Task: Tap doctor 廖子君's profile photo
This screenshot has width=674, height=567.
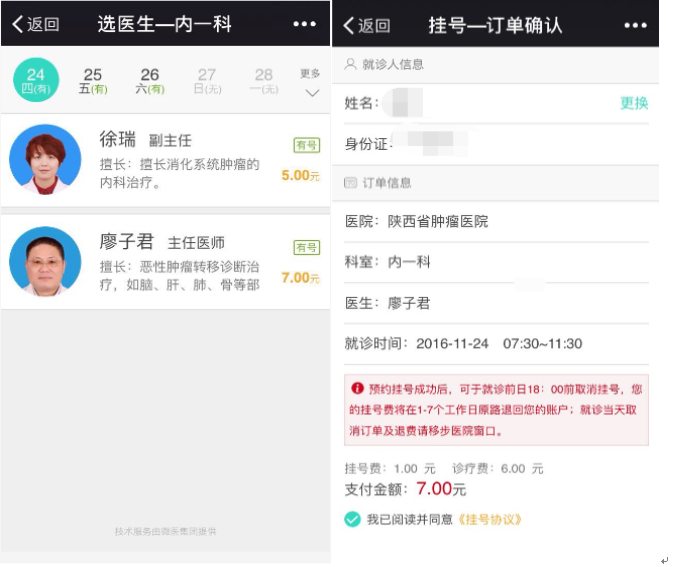Action: 45,262
